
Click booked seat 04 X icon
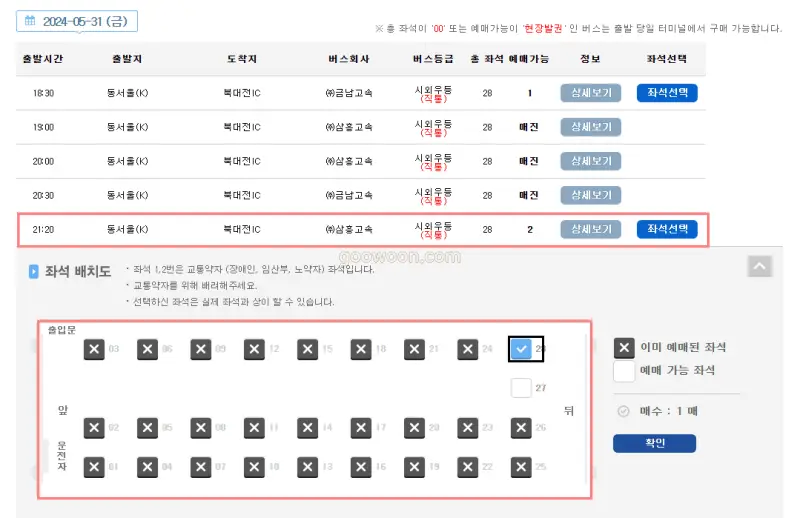(x=147, y=467)
